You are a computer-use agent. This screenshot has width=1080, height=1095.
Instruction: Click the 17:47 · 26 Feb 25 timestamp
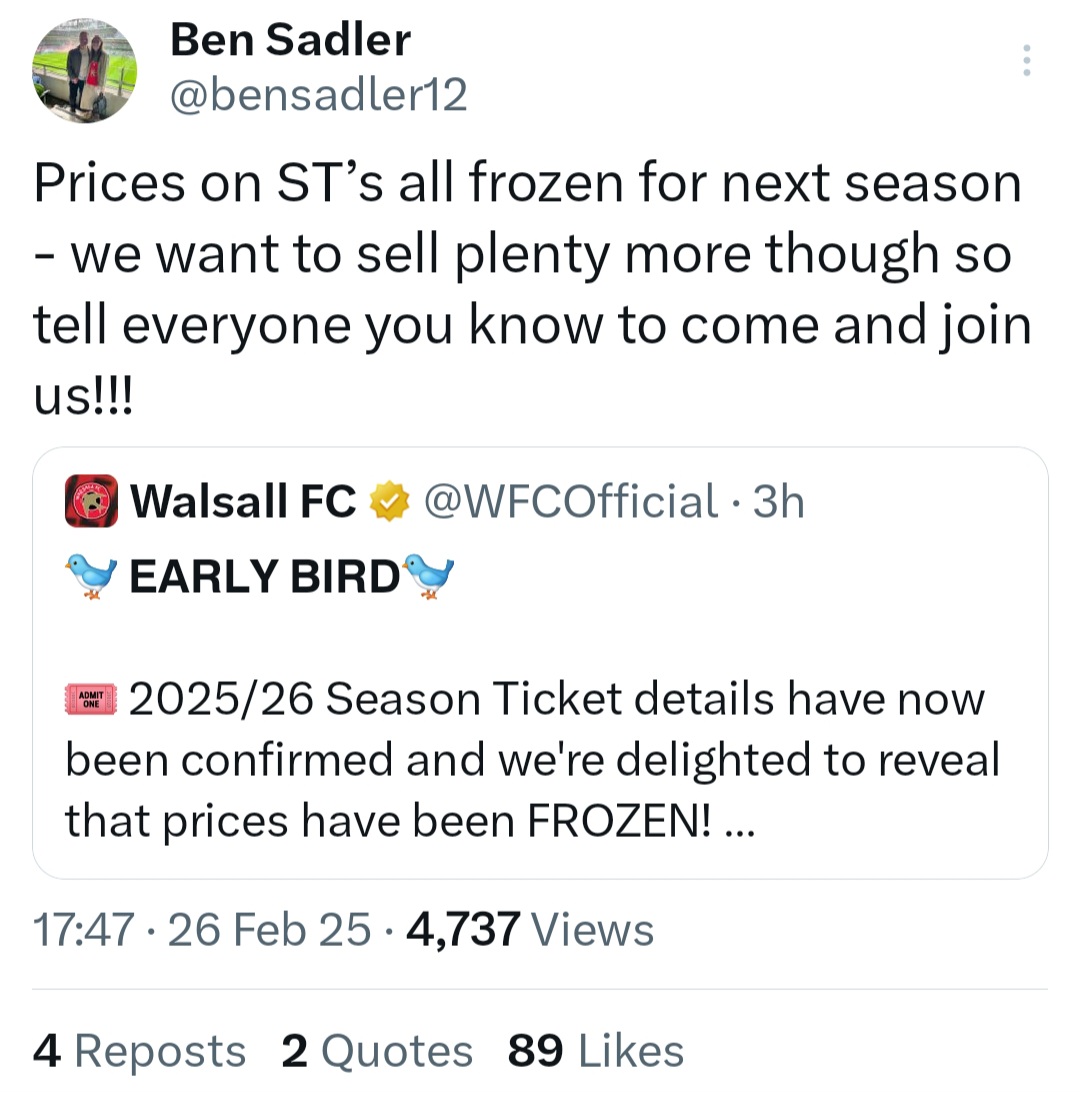click(202, 929)
